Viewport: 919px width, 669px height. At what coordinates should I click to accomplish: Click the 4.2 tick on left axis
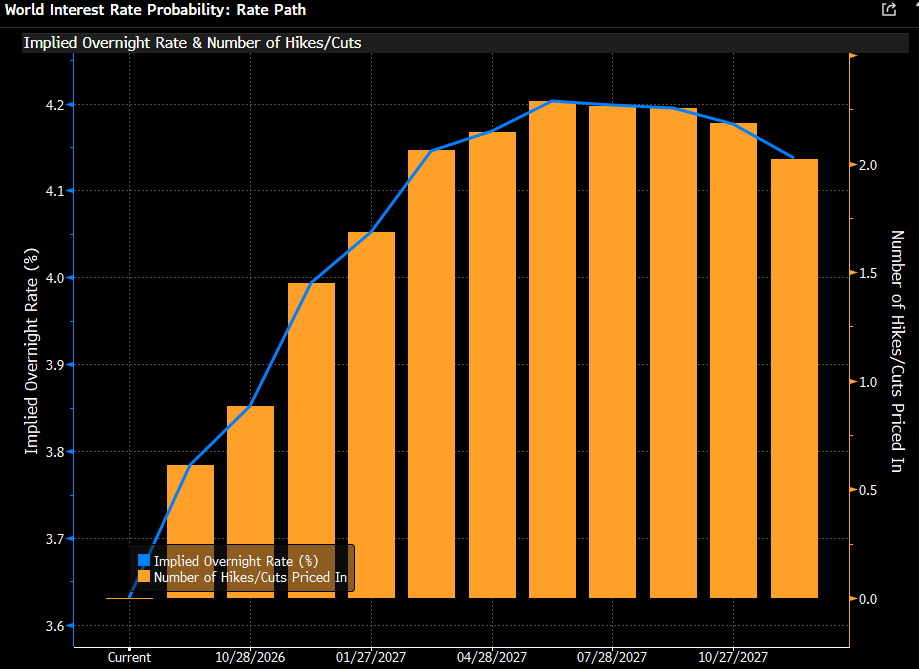[x=55, y=105]
